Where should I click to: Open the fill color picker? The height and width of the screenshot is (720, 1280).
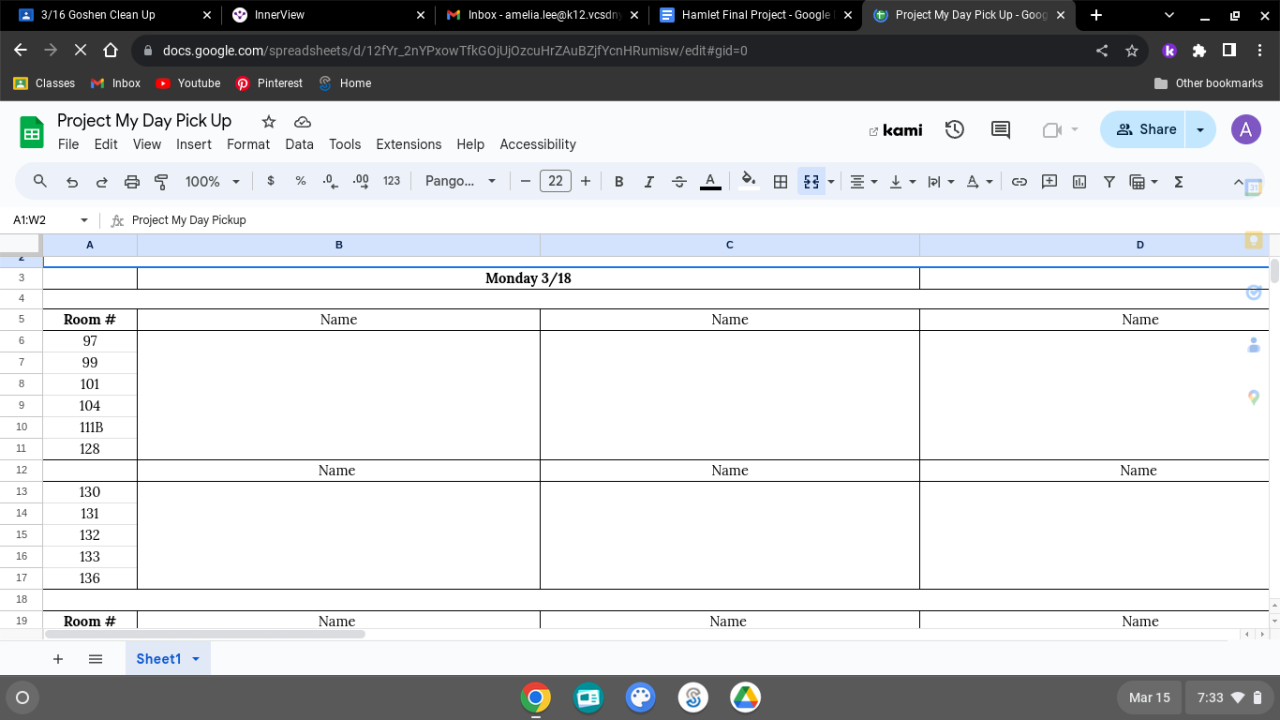(x=748, y=182)
